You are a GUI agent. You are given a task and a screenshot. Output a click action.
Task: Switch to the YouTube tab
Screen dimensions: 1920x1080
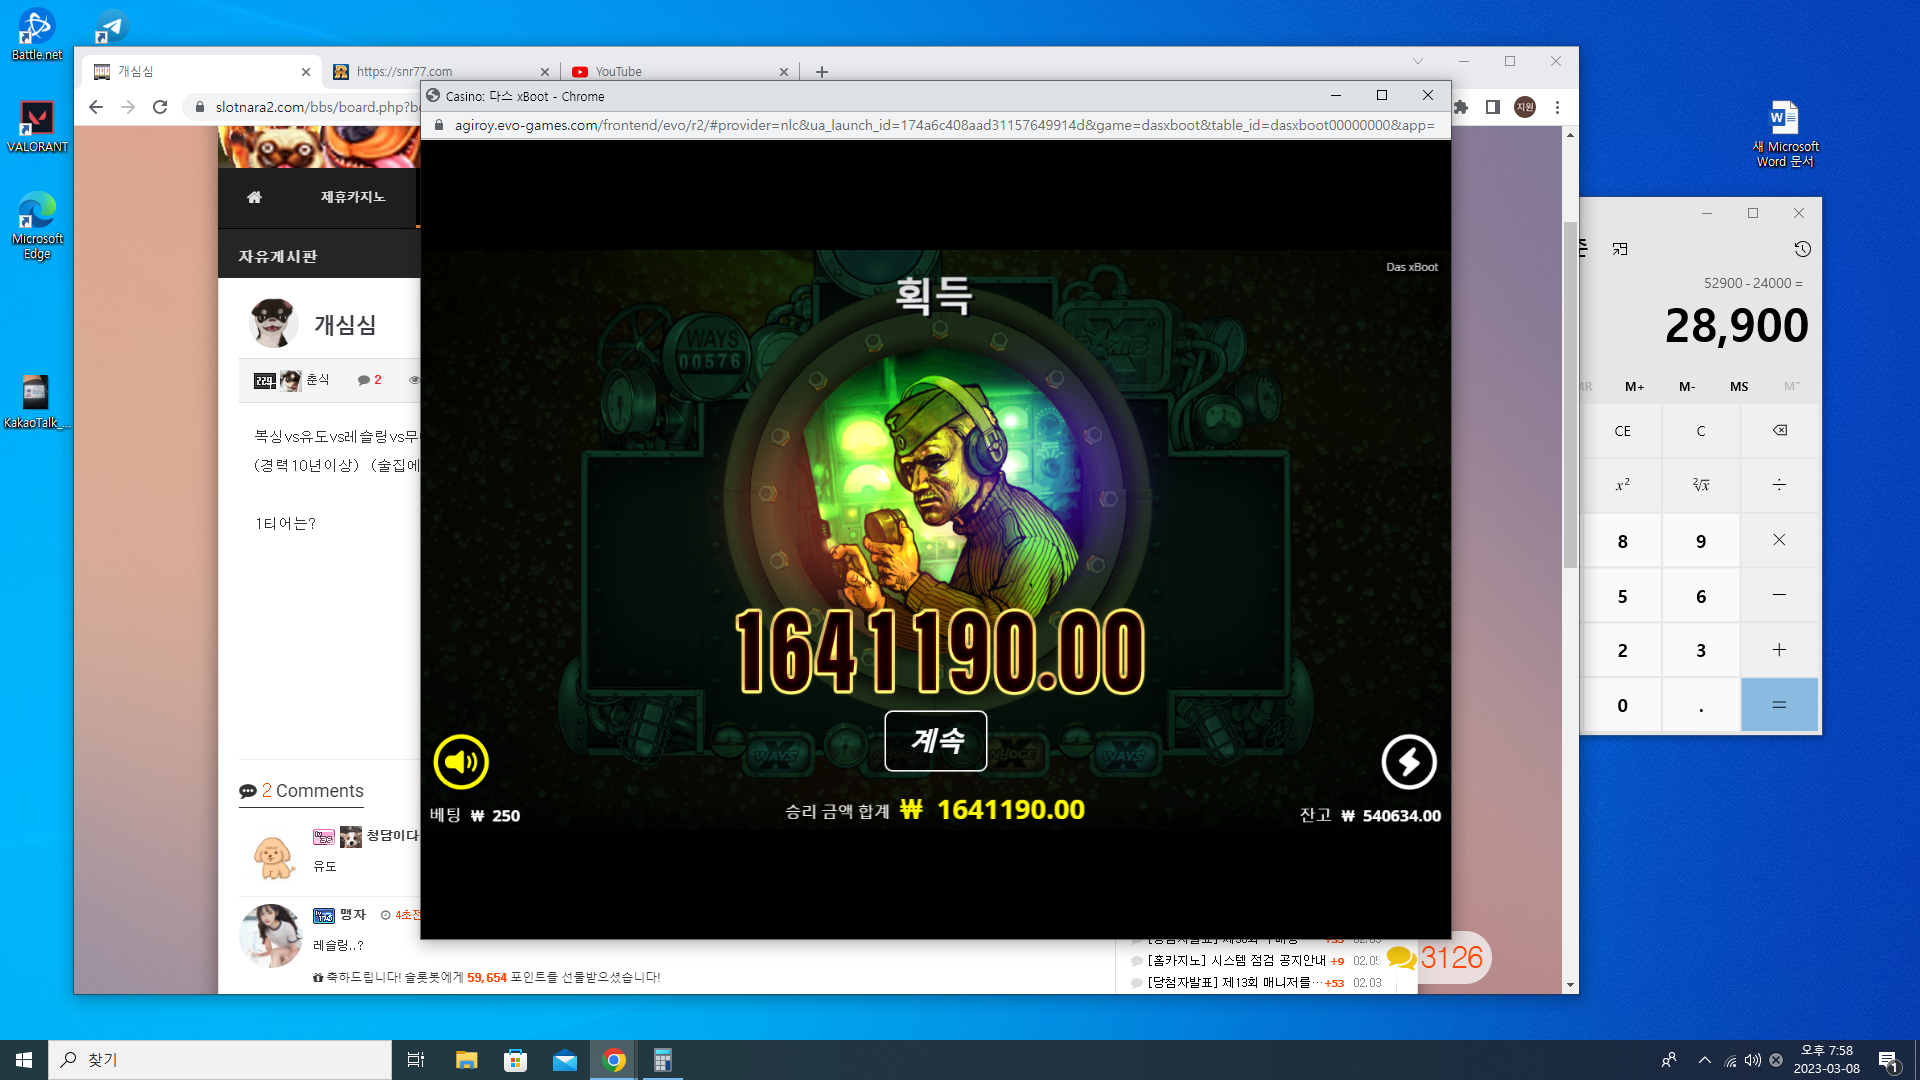click(x=680, y=71)
